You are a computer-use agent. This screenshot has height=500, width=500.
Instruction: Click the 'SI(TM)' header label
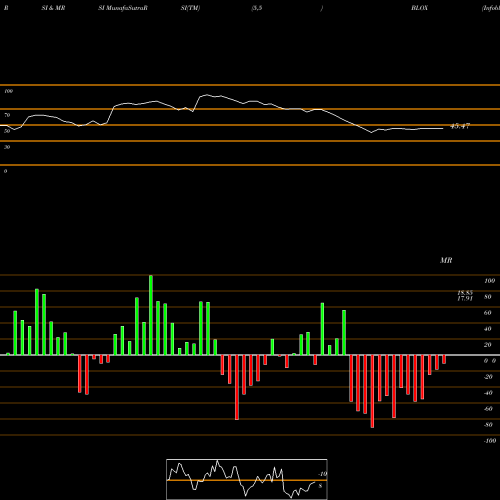coord(190,8)
